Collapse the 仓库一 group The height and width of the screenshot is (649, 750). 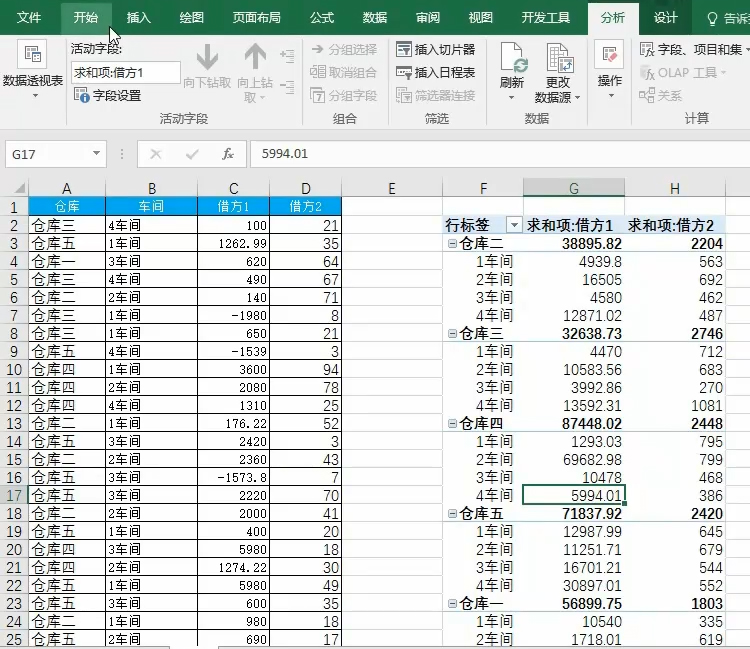[452, 604]
